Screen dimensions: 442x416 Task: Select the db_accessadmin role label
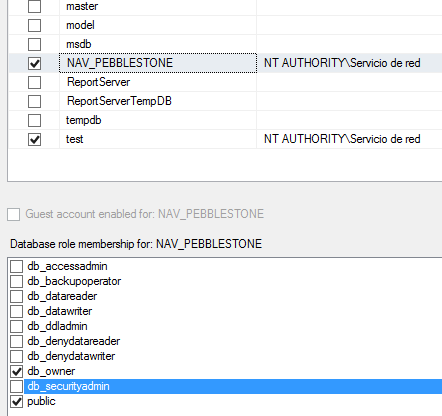67,266
